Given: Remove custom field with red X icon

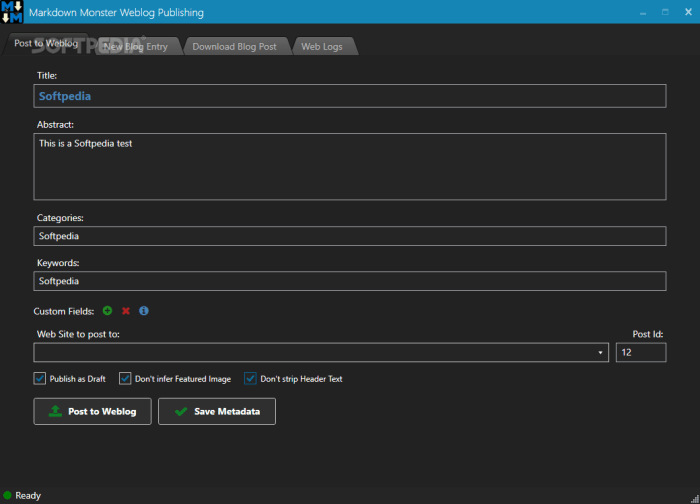Looking at the screenshot, I should click(x=126, y=311).
